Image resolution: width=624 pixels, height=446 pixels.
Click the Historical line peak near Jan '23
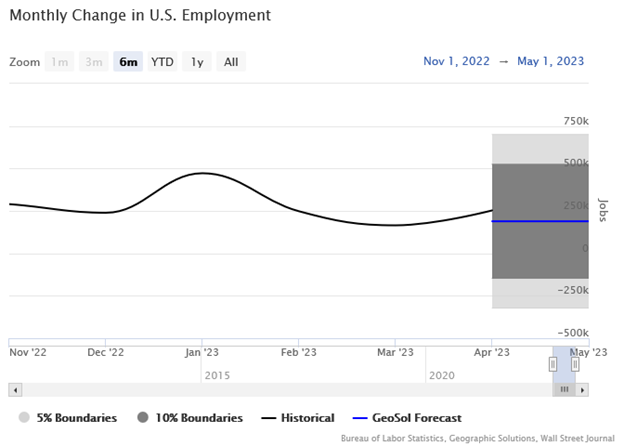click(x=203, y=173)
